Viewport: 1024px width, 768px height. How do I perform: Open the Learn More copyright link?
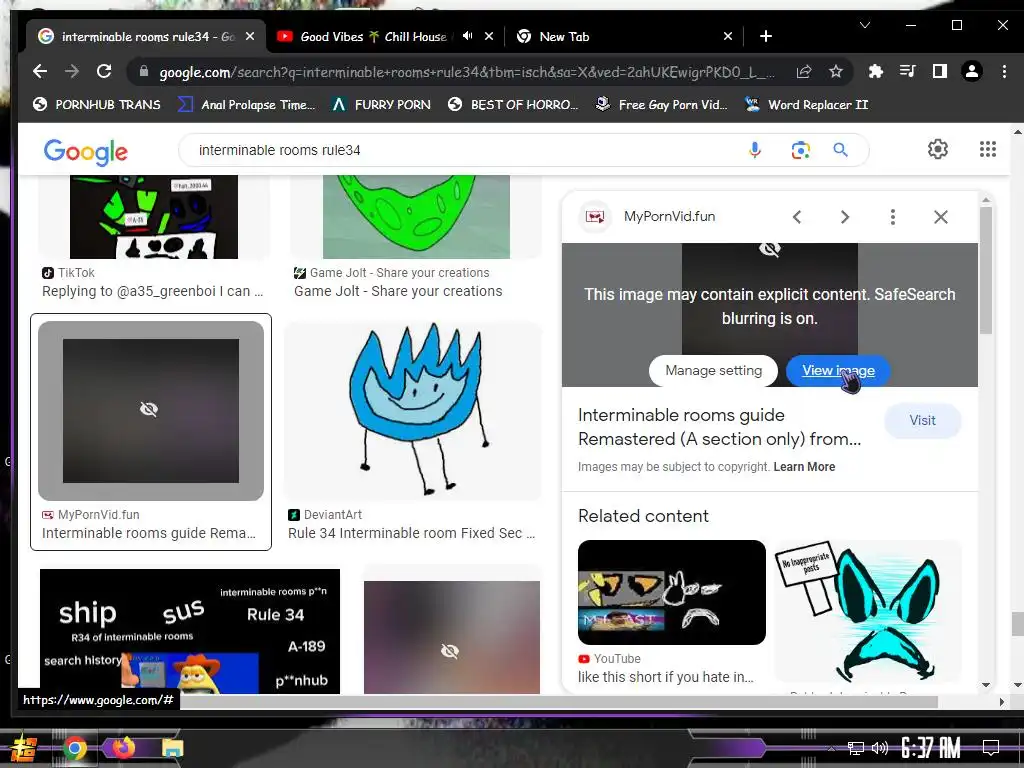tap(804, 467)
